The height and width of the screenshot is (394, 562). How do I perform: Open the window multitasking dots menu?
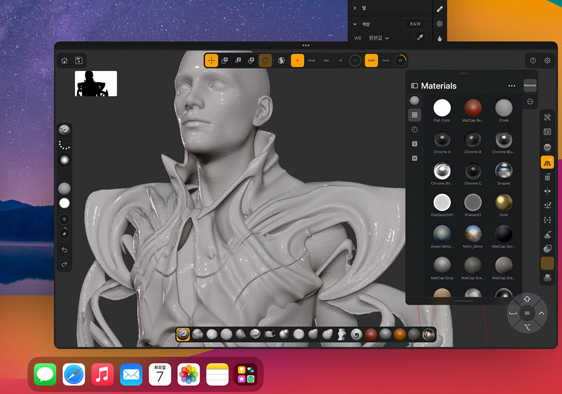point(306,46)
